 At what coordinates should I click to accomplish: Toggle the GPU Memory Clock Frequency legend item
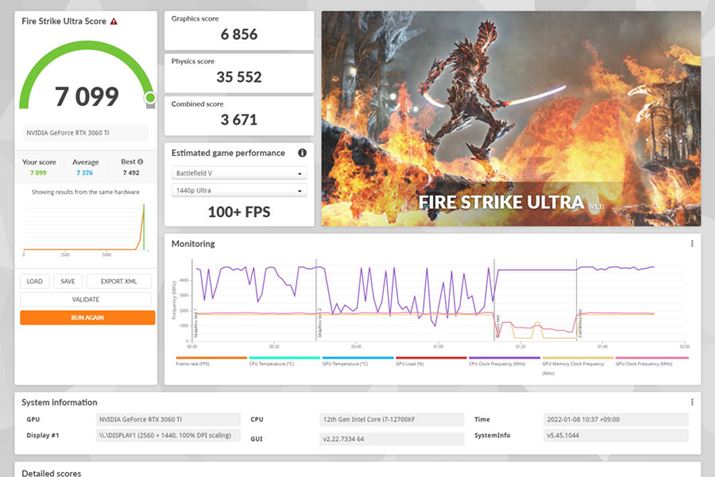578,365
